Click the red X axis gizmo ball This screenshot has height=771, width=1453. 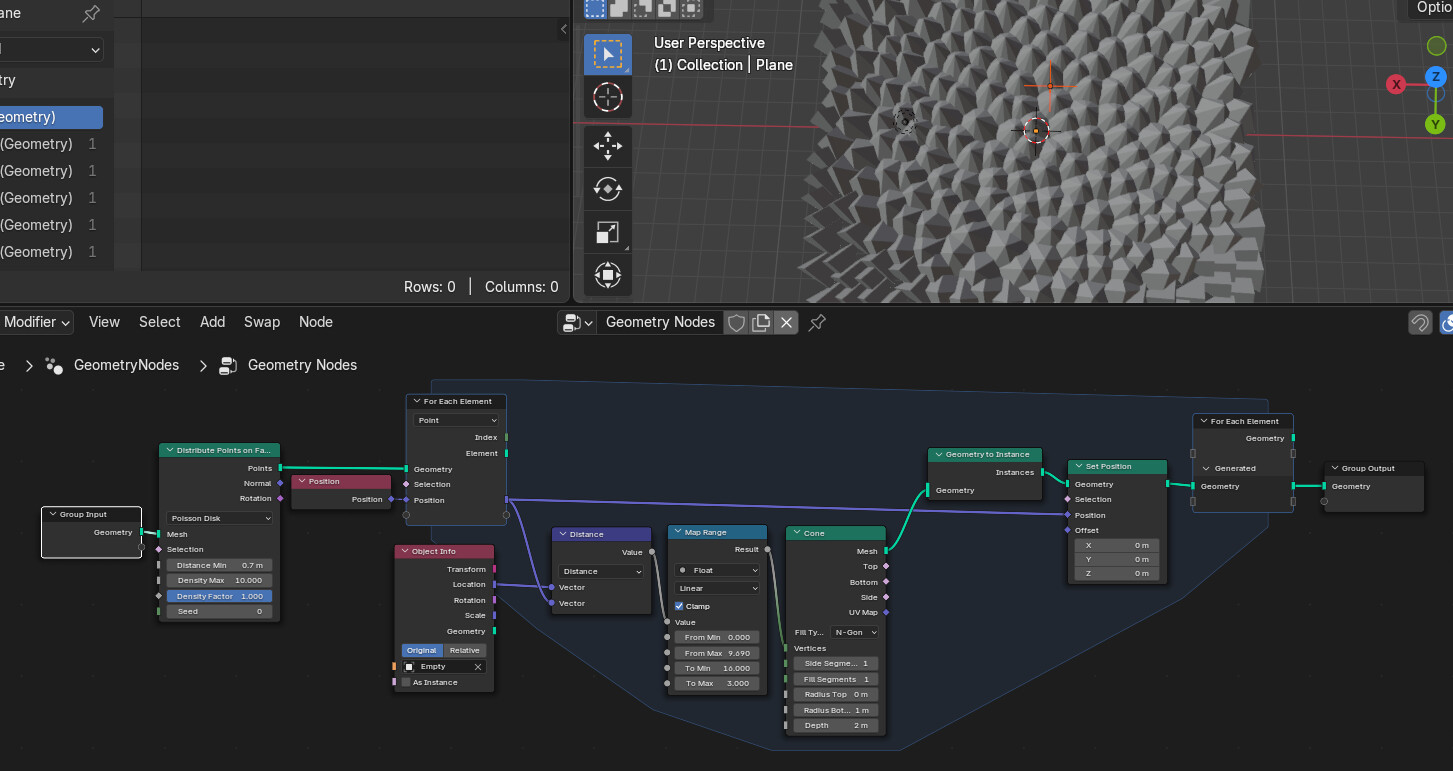[1396, 84]
